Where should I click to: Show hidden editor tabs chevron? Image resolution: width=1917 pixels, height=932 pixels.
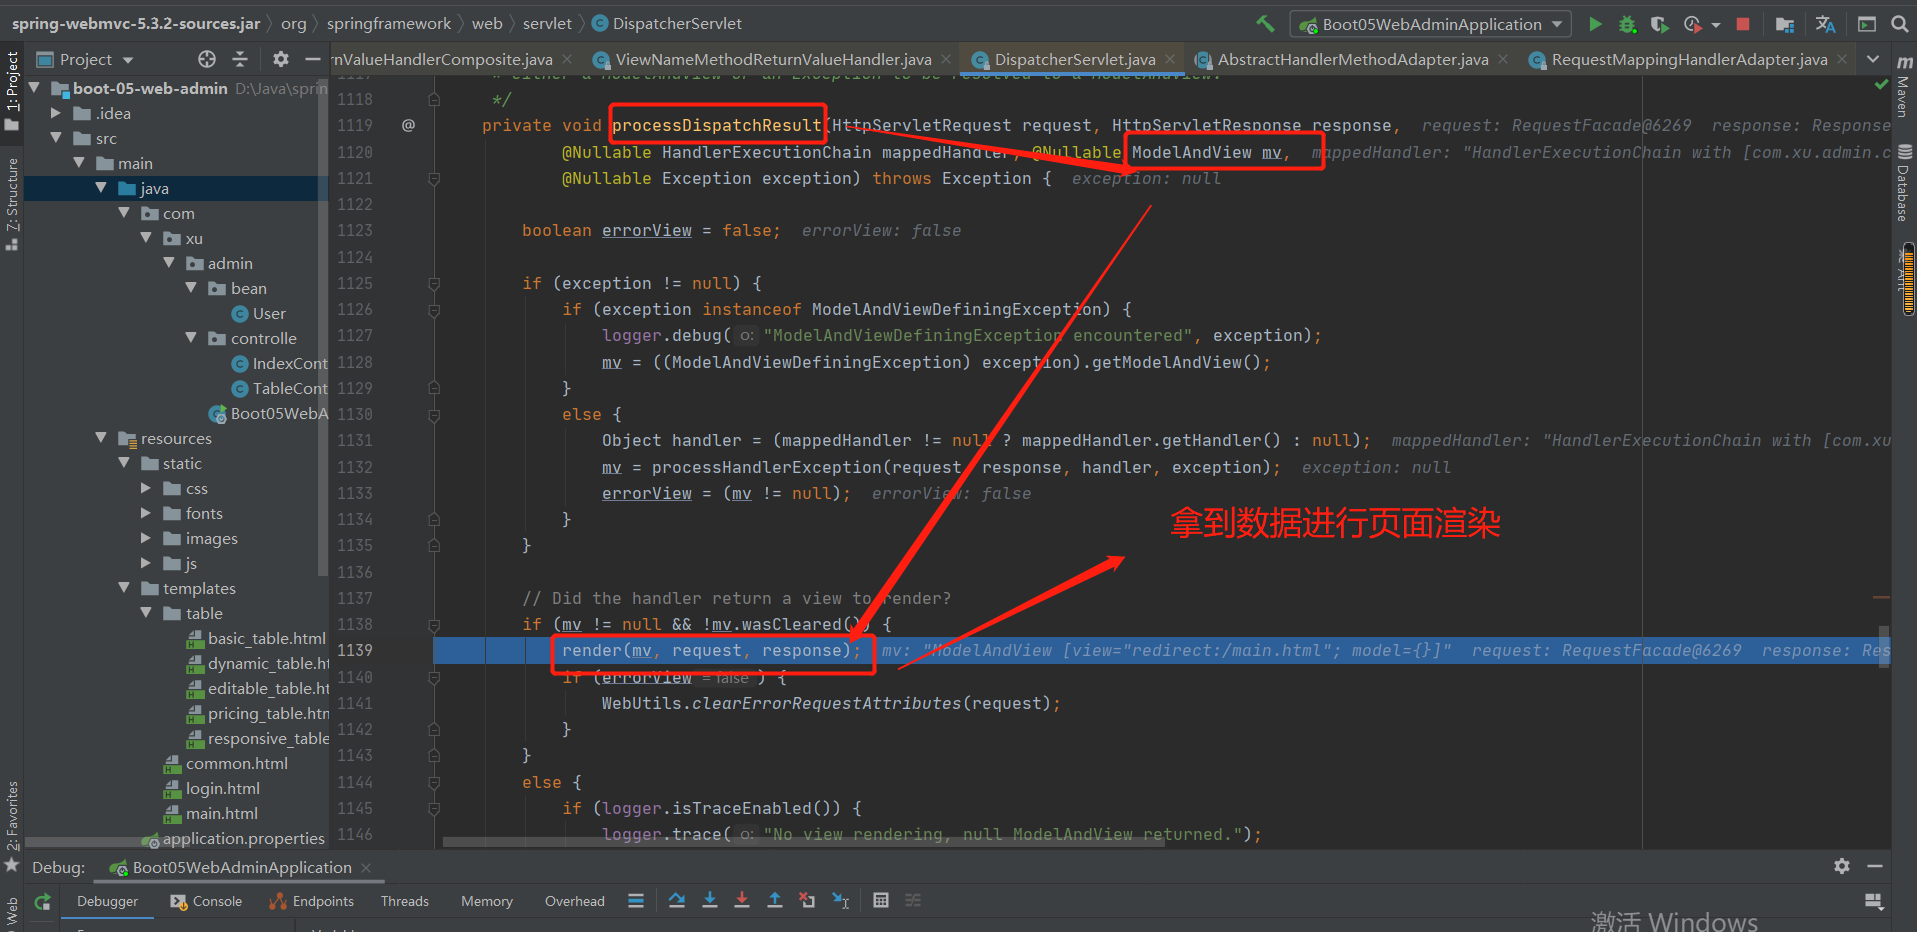1873,59
